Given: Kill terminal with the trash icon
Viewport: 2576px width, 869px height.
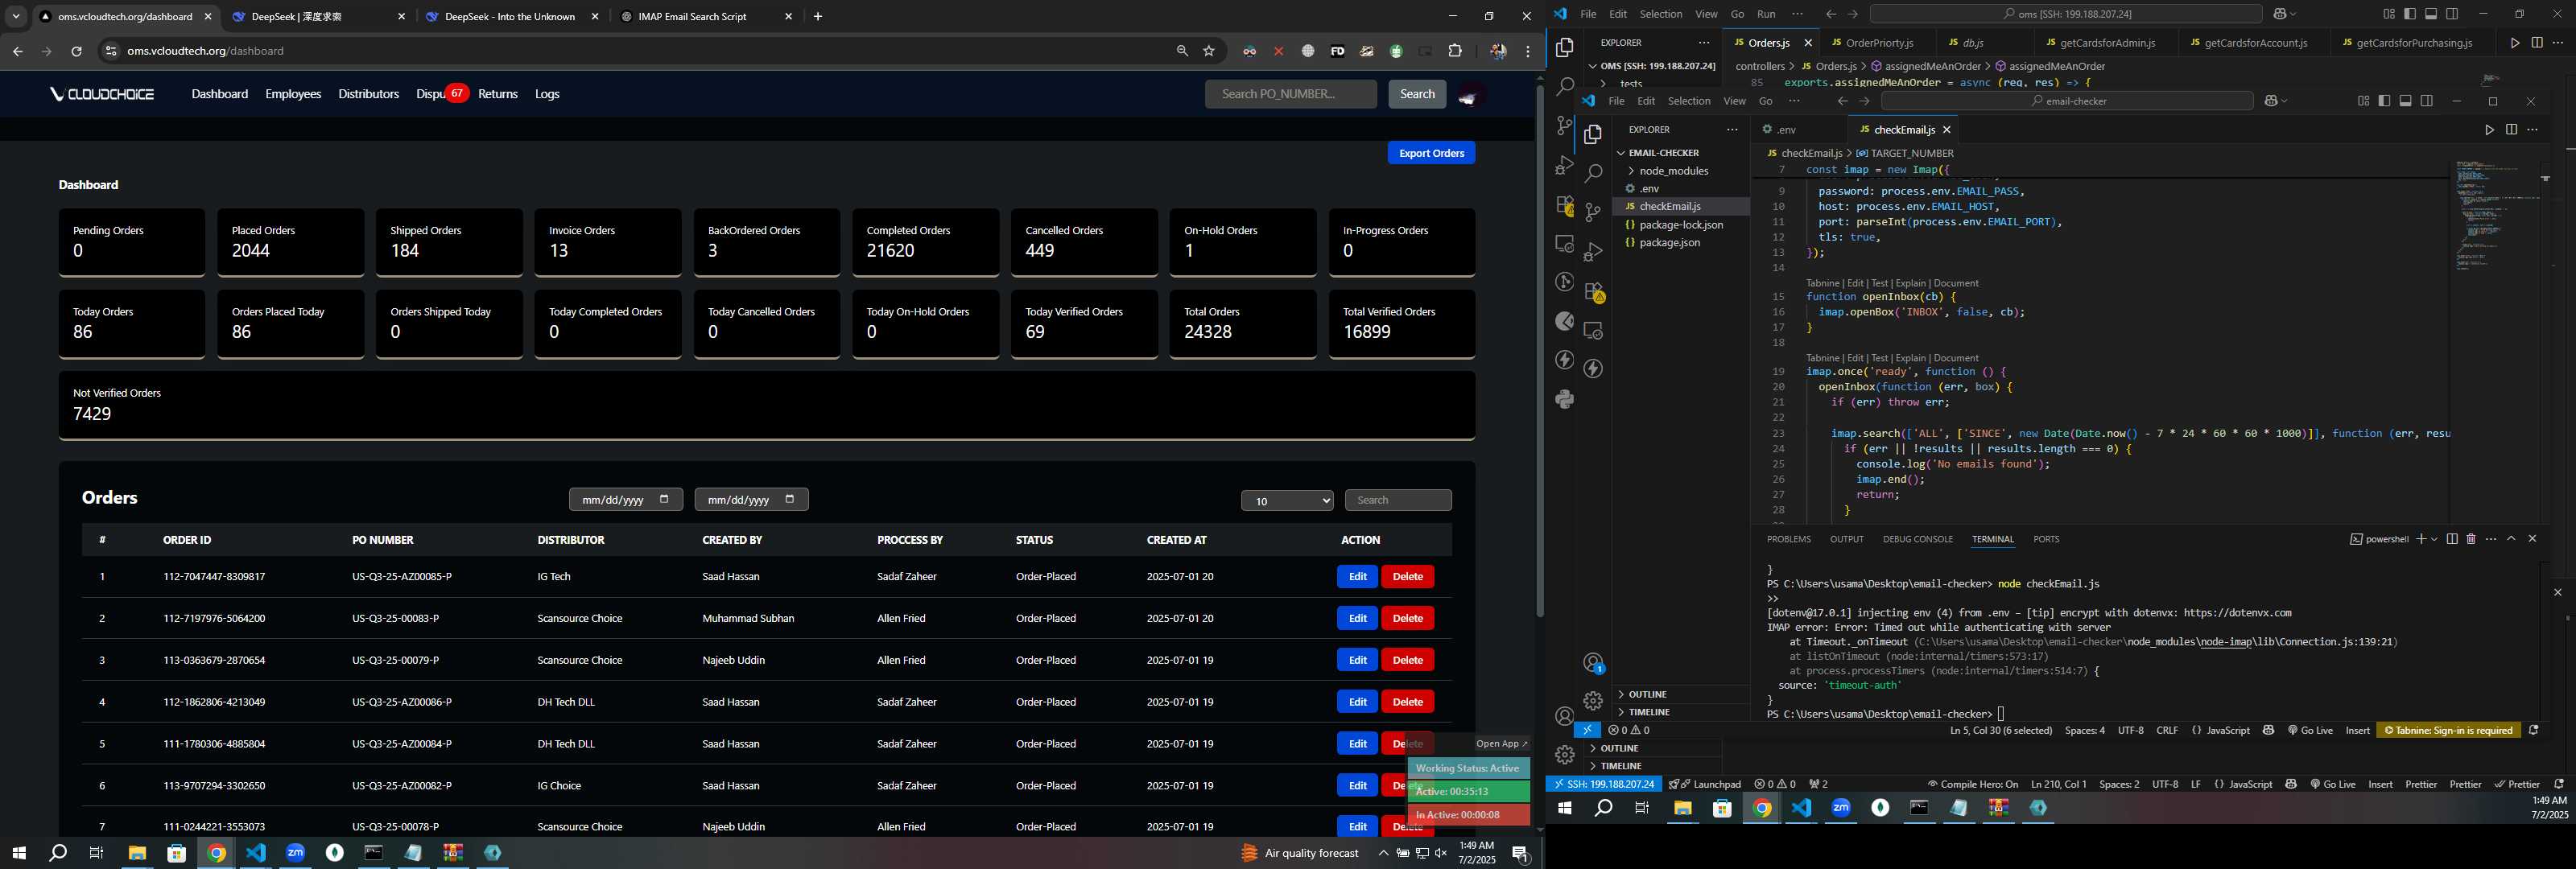Looking at the screenshot, I should click(x=2471, y=539).
